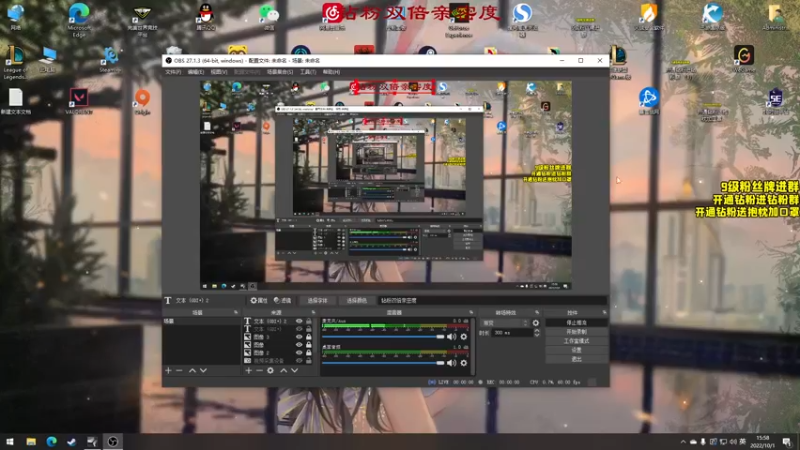Viewport: 800px width, 450px height.
Task: Decrease transition duration with the down stepper
Action: [537, 335]
